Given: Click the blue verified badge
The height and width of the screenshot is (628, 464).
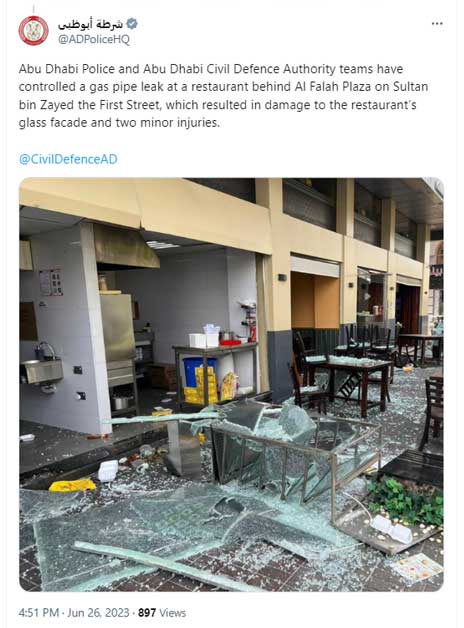Looking at the screenshot, I should click(132, 24).
